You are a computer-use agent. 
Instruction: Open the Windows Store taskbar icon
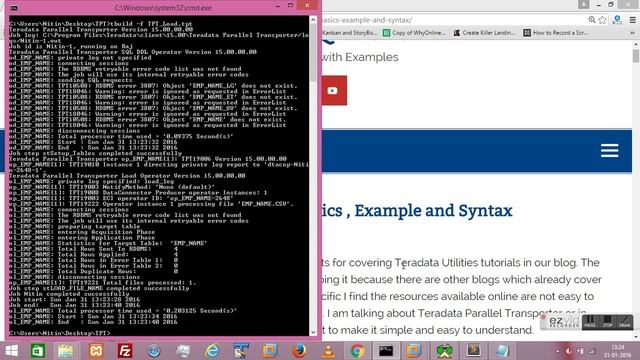click(x=38, y=351)
